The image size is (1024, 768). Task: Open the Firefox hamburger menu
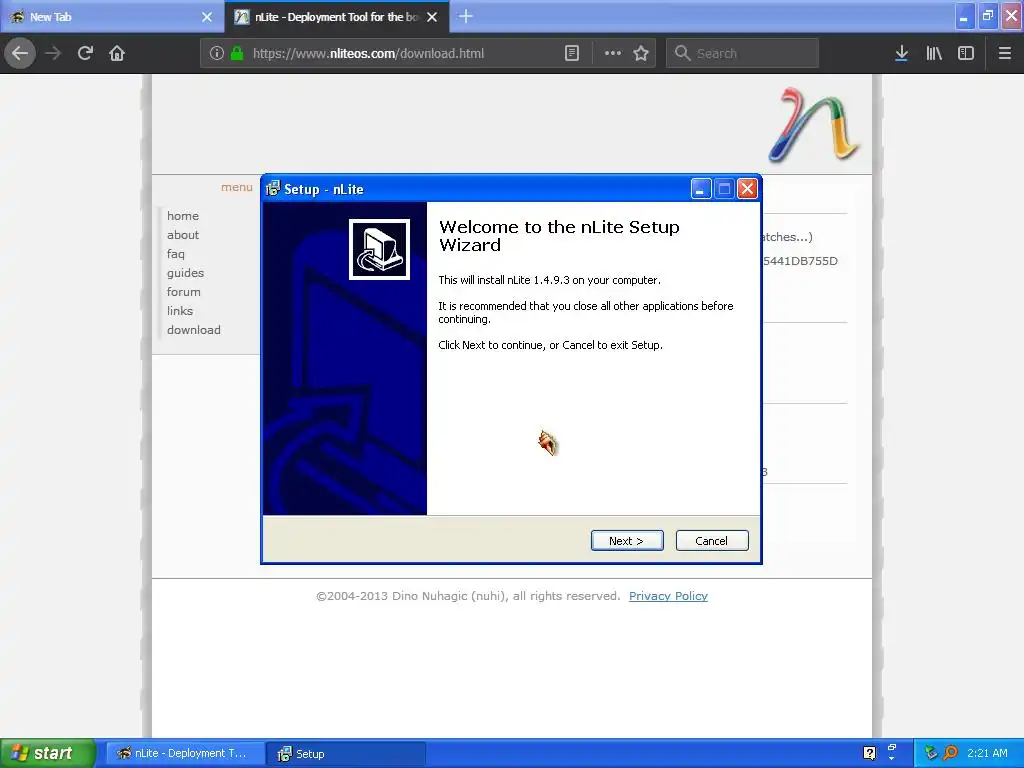(x=1005, y=54)
